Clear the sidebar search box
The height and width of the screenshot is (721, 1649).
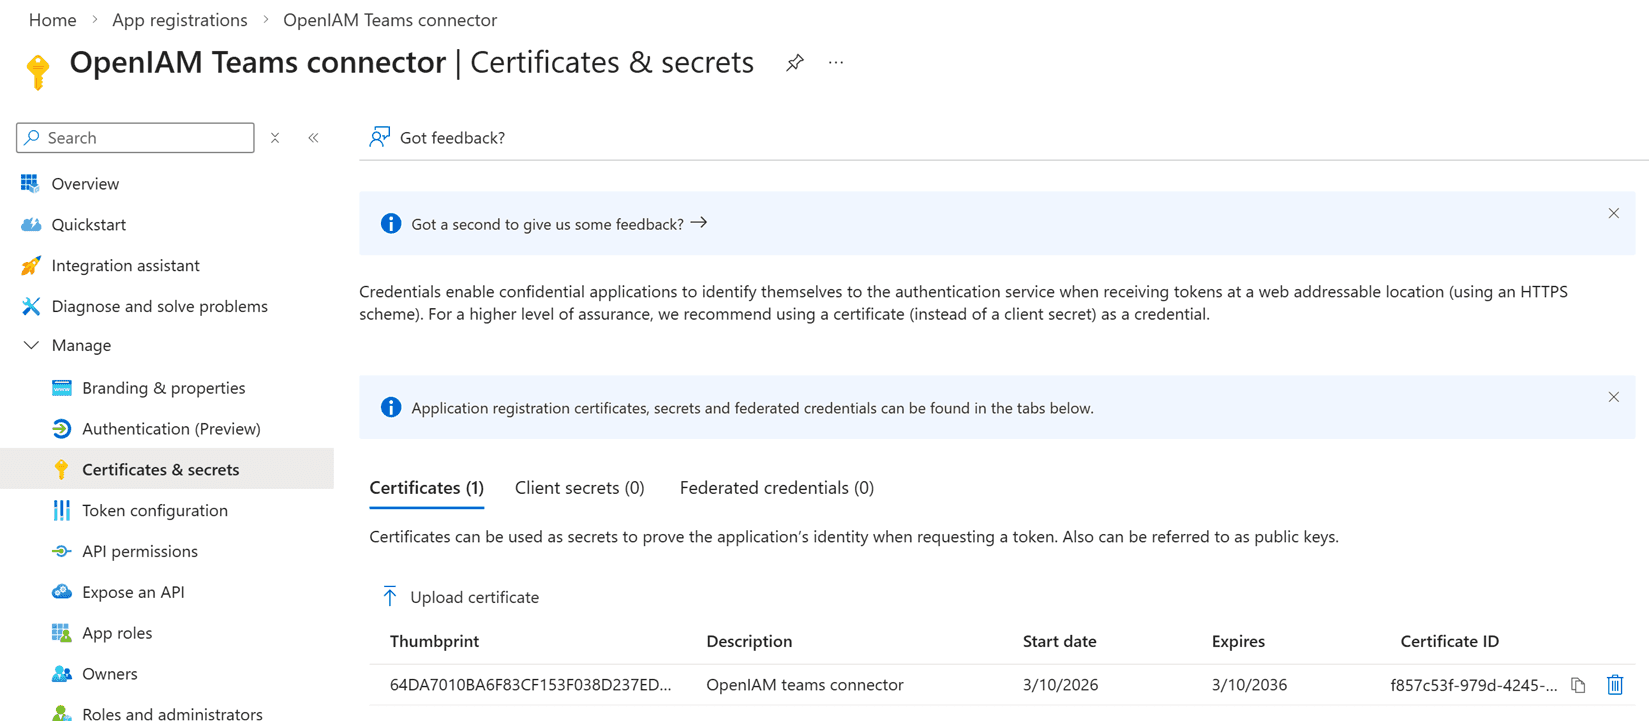(275, 138)
